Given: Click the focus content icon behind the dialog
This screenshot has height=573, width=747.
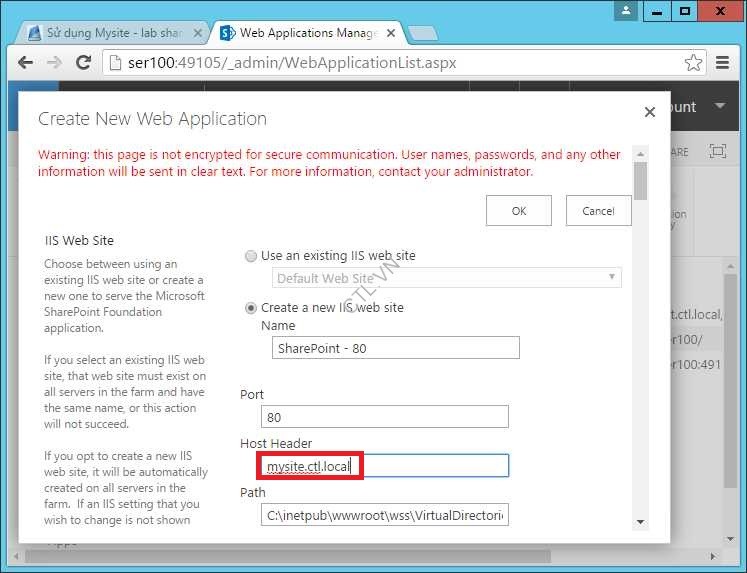Looking at the screenshot, I should [x=717, y=151].
